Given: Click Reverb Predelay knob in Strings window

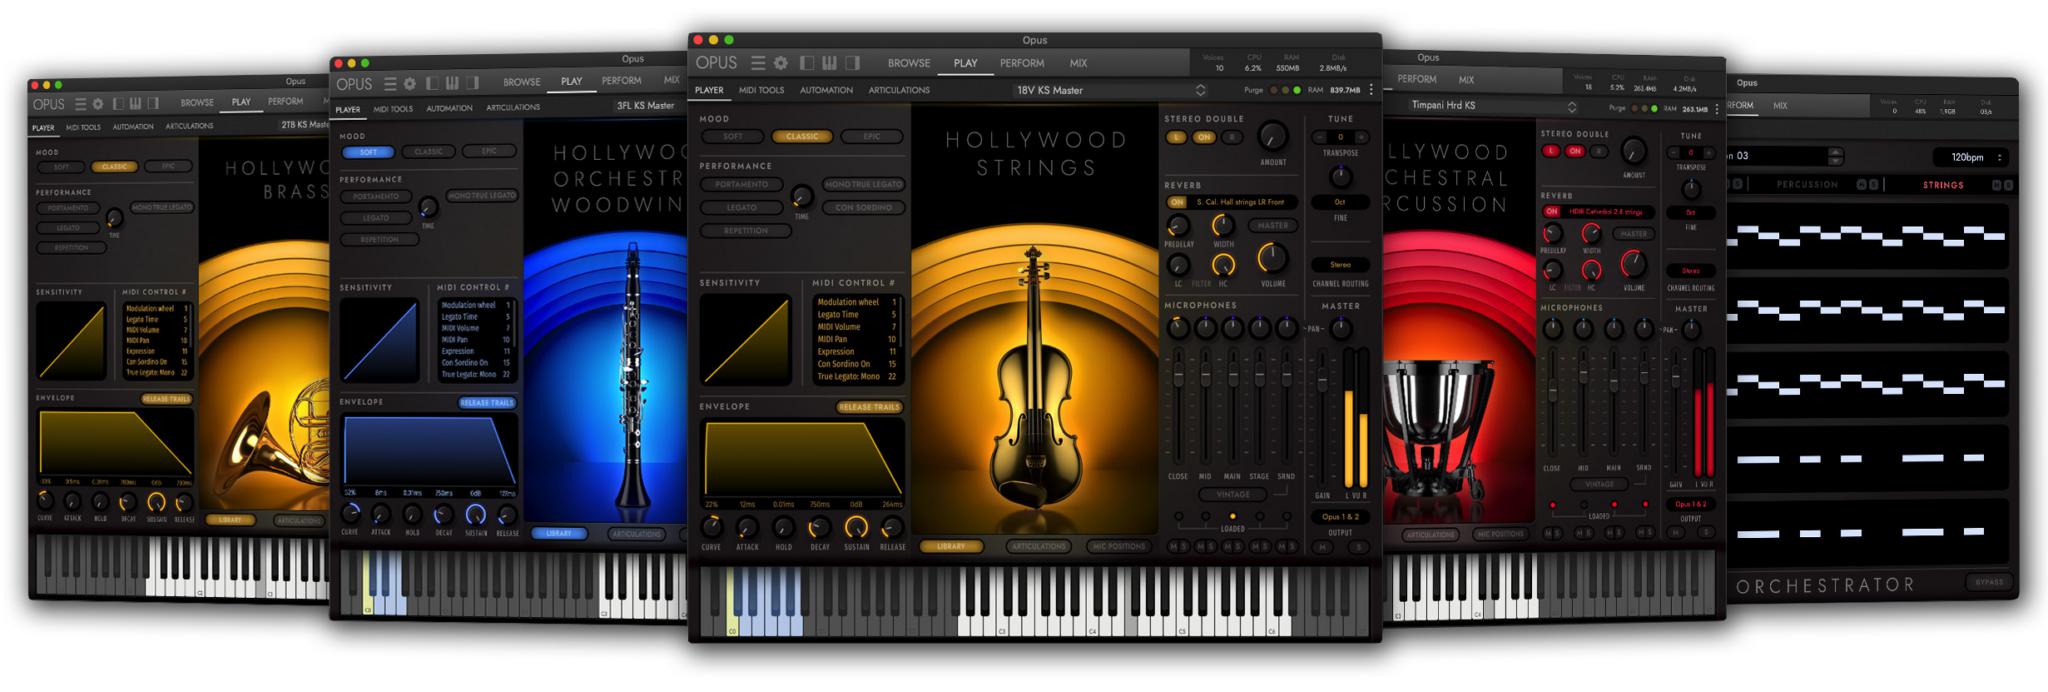Looking at the screenshot, I should (x=1179, y=226).
